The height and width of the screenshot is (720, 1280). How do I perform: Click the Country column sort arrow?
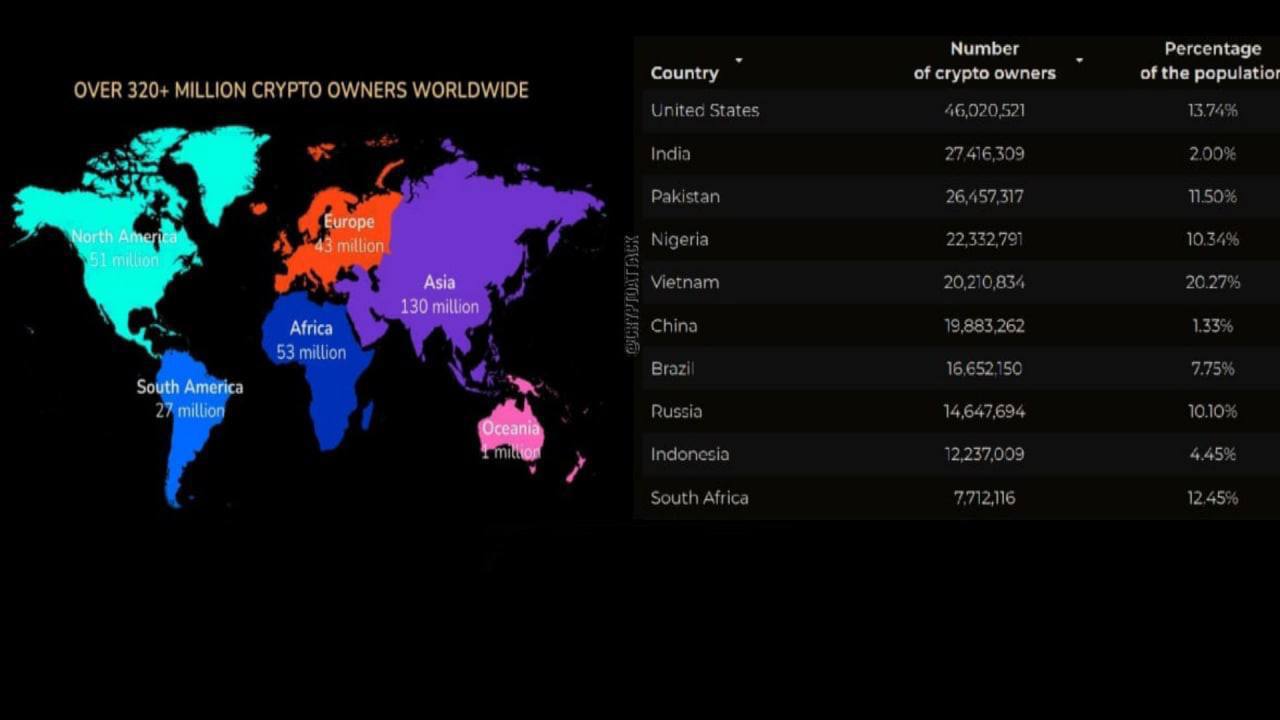(x=739, y=60)
